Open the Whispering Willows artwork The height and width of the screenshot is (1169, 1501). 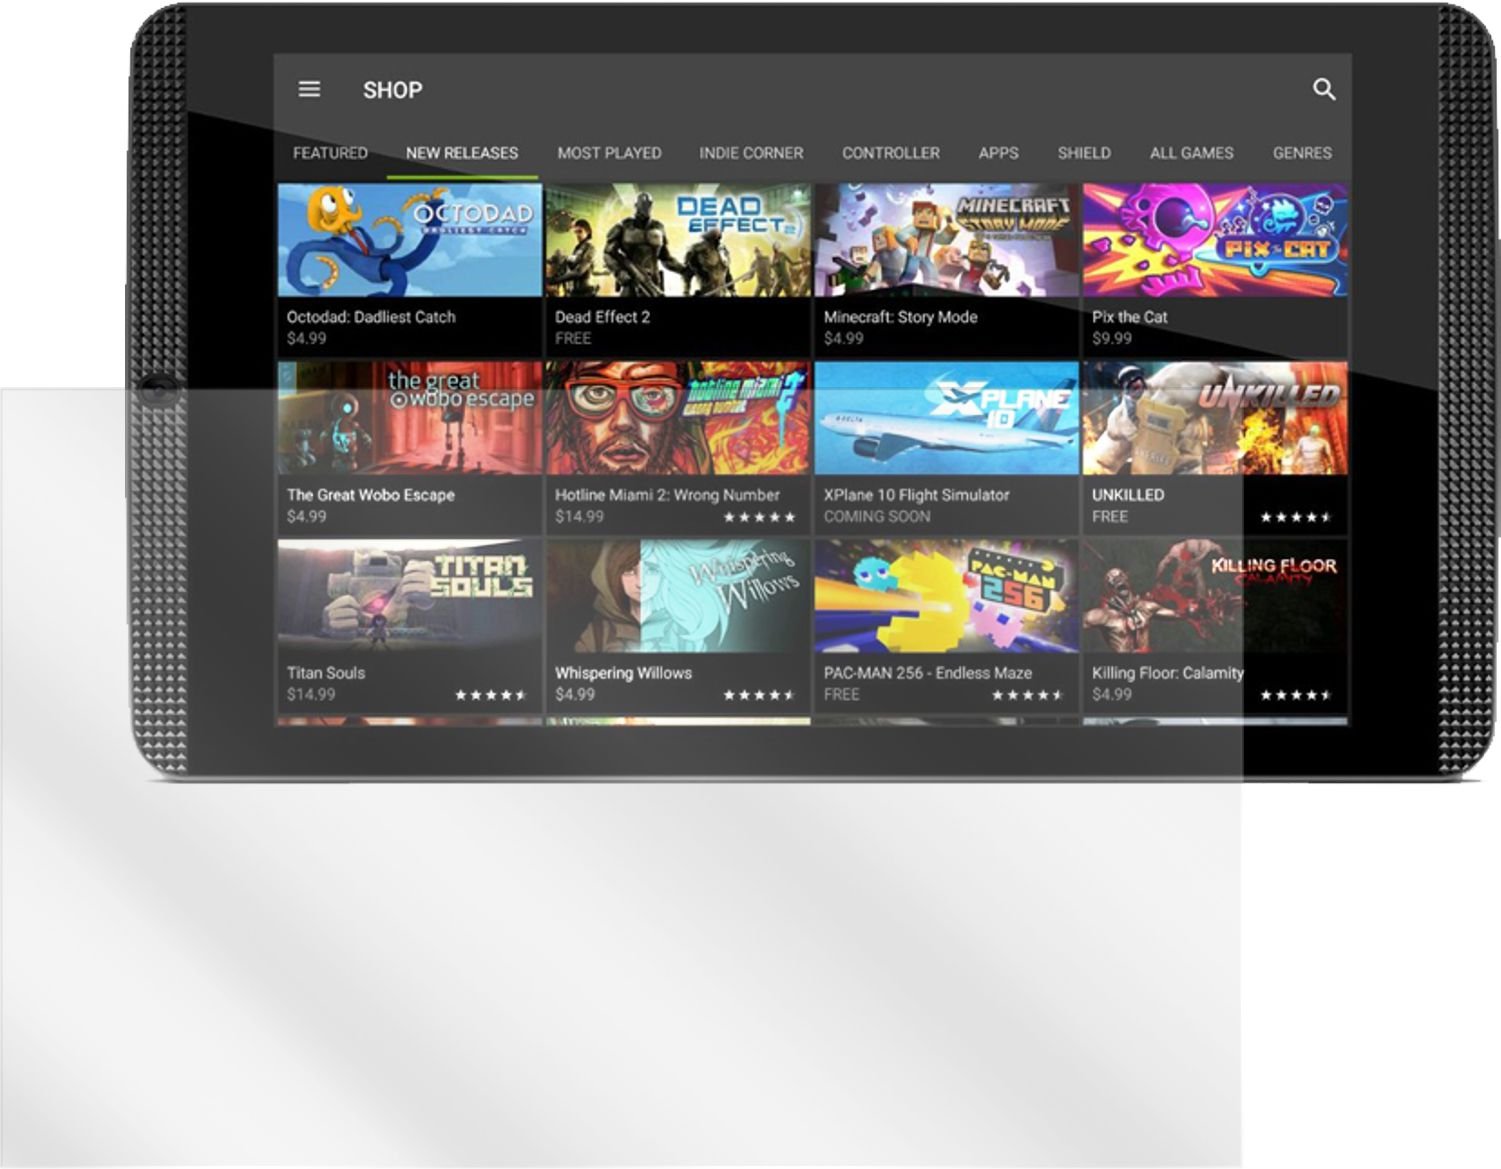pyautogui.click(x=678, y=596)
